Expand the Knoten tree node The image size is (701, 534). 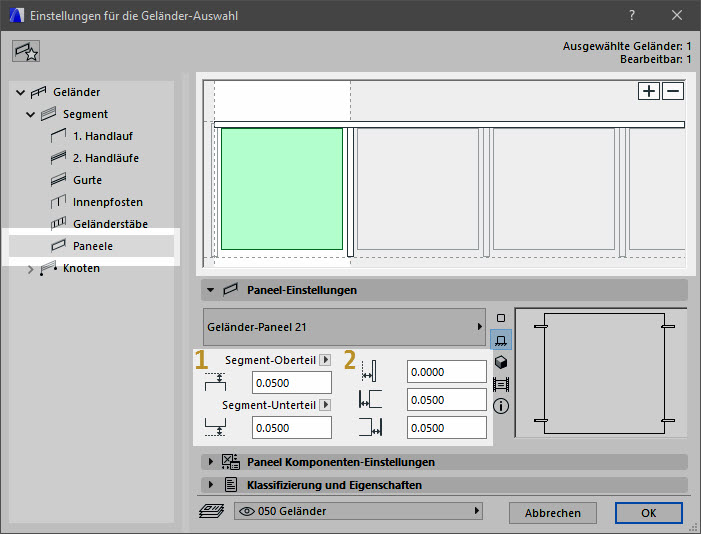[30, 269]
